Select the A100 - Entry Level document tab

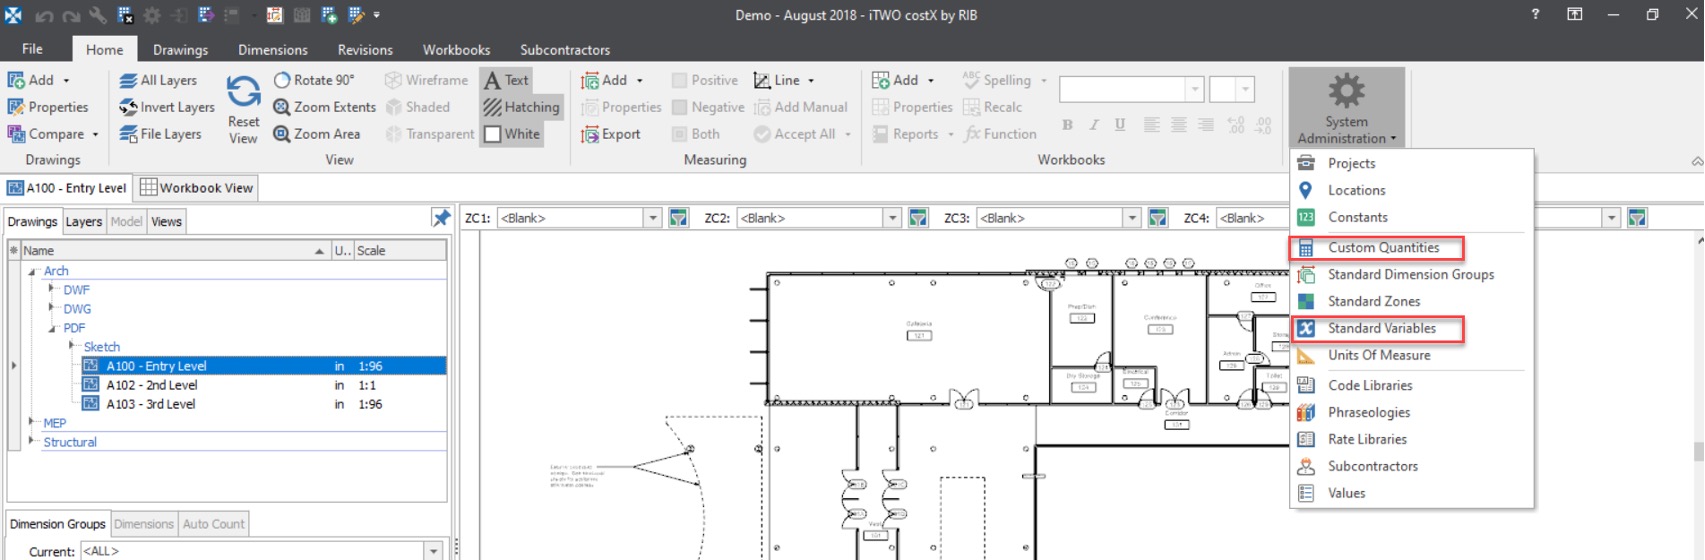[66, 187]
